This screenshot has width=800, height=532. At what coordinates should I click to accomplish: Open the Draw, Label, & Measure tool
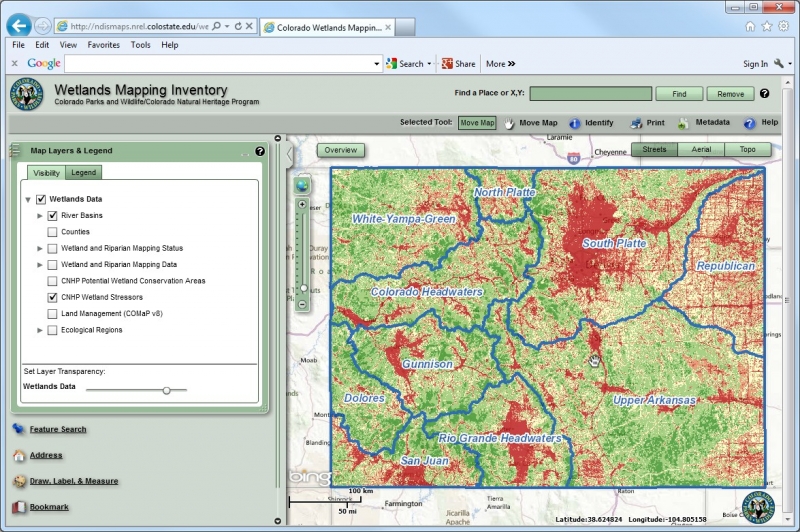point(73,481)
